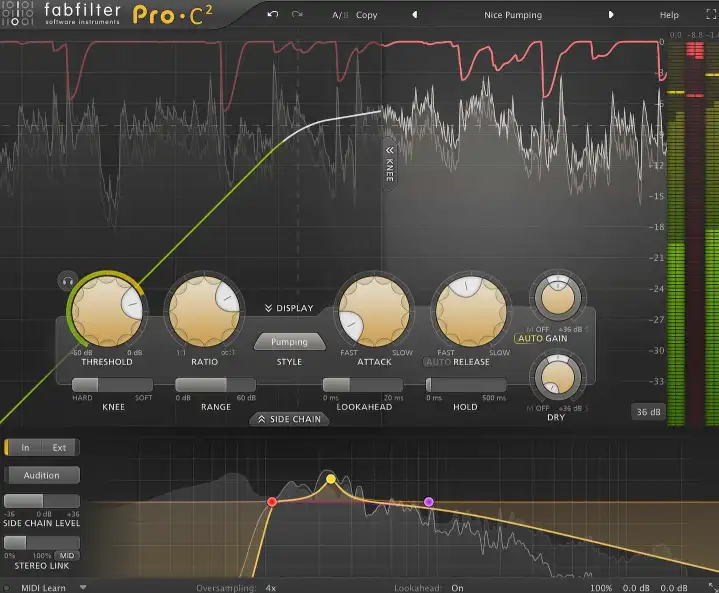
Task: Open the Pumping style selector
Action: click(x=289, y=342)
